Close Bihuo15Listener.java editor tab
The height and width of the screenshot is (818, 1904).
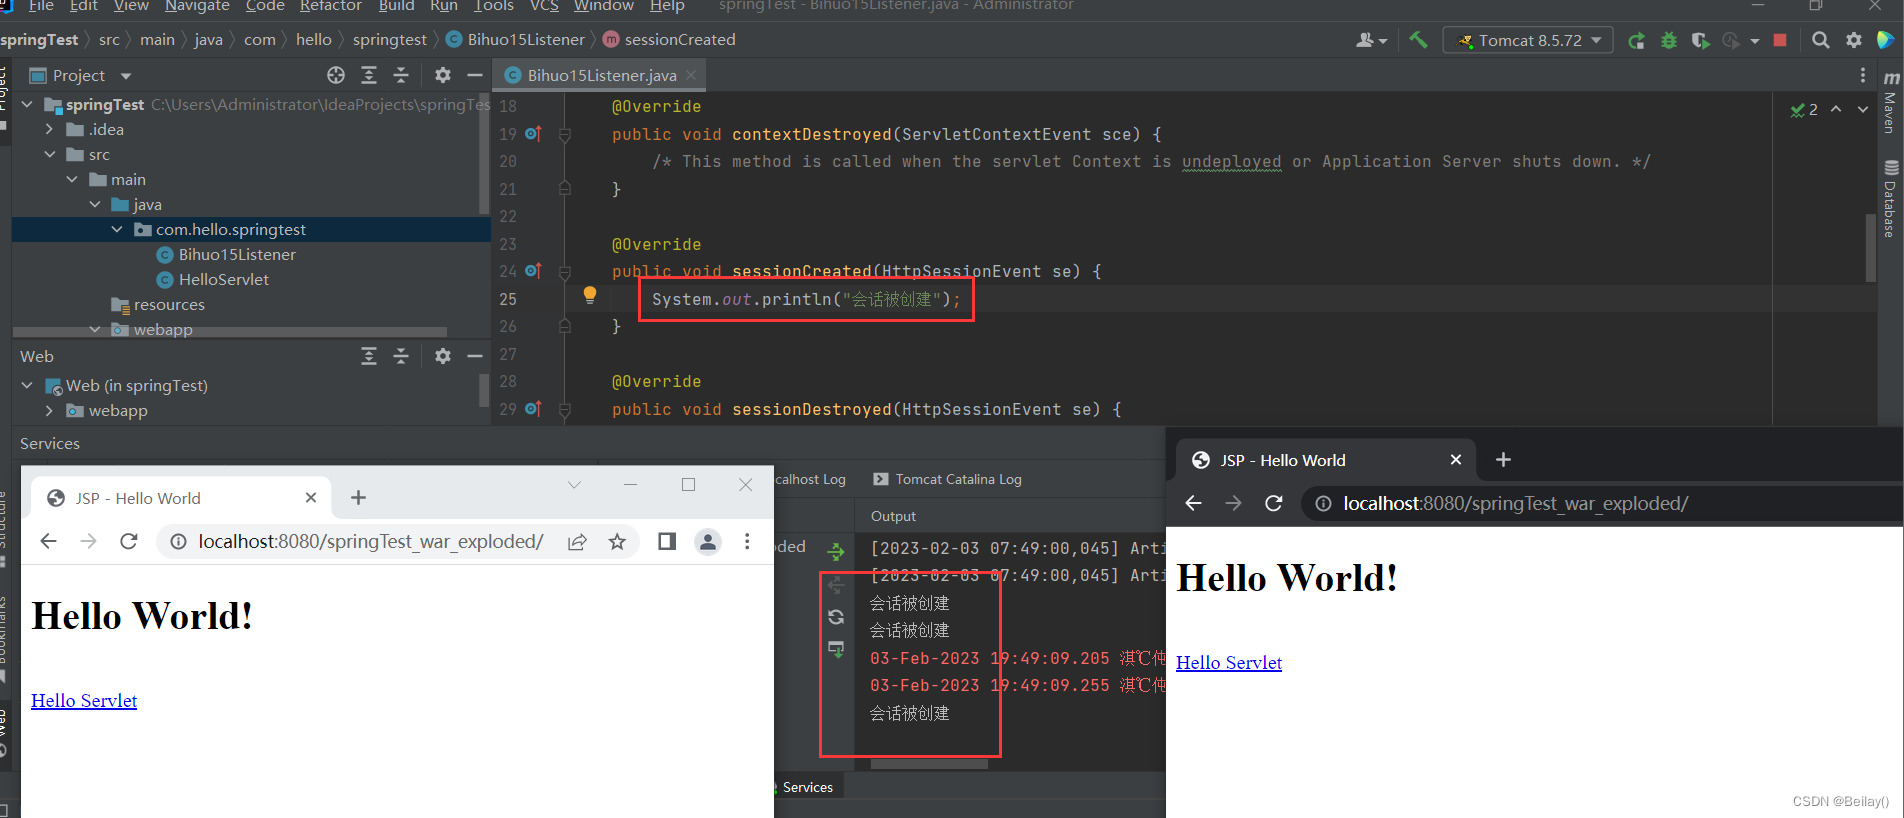(x=691, y=75)
